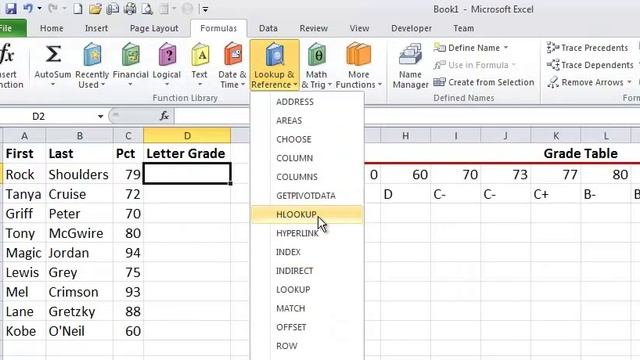Choose INDEX from the function menu
The height and width of the screenshot is (360, 640).
[307, 252]
